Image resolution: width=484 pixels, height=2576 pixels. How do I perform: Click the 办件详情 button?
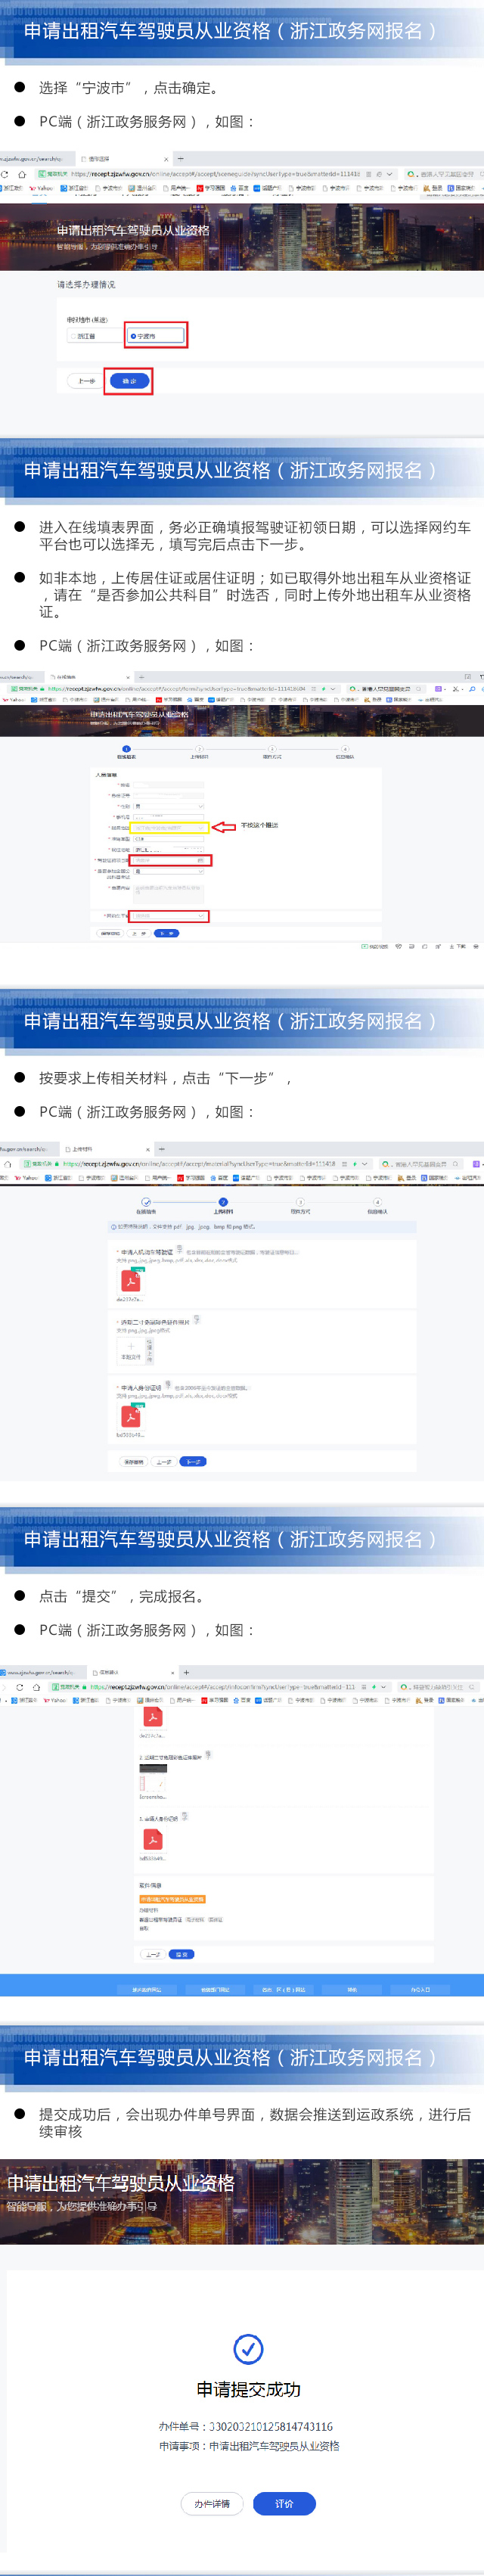[x=212, y=2503]
